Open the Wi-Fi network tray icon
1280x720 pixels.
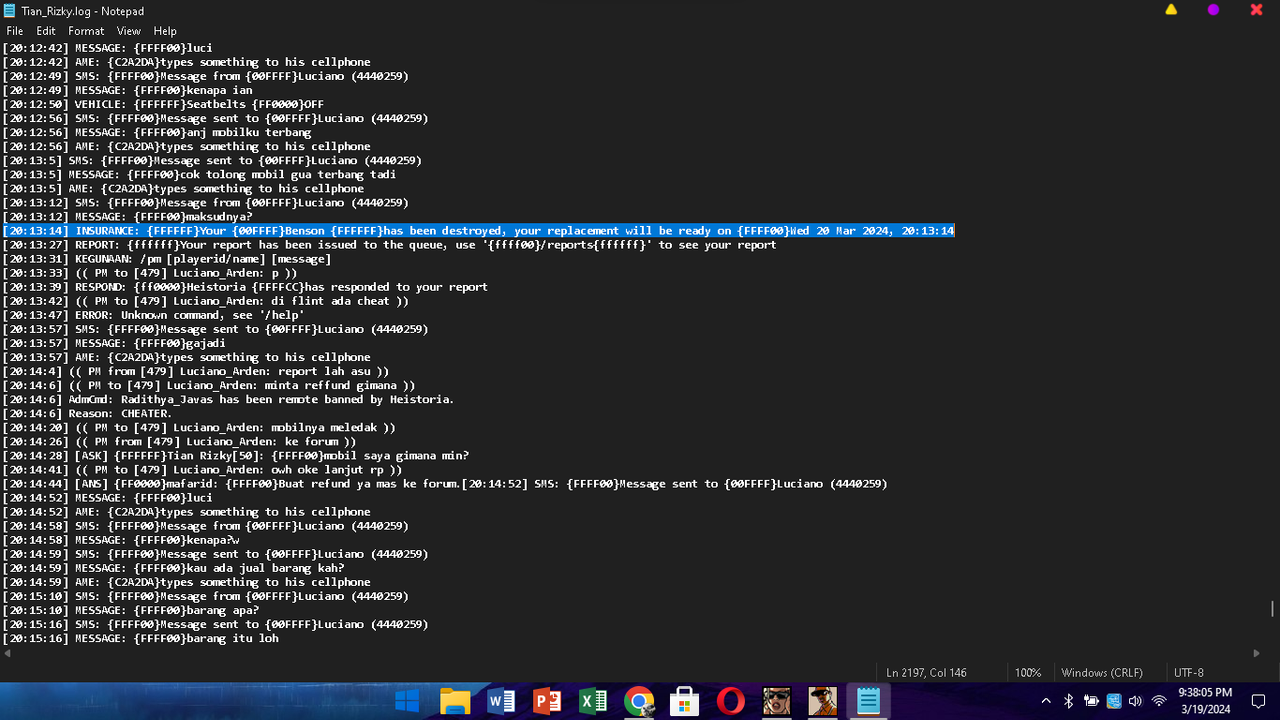(1160, 701)
